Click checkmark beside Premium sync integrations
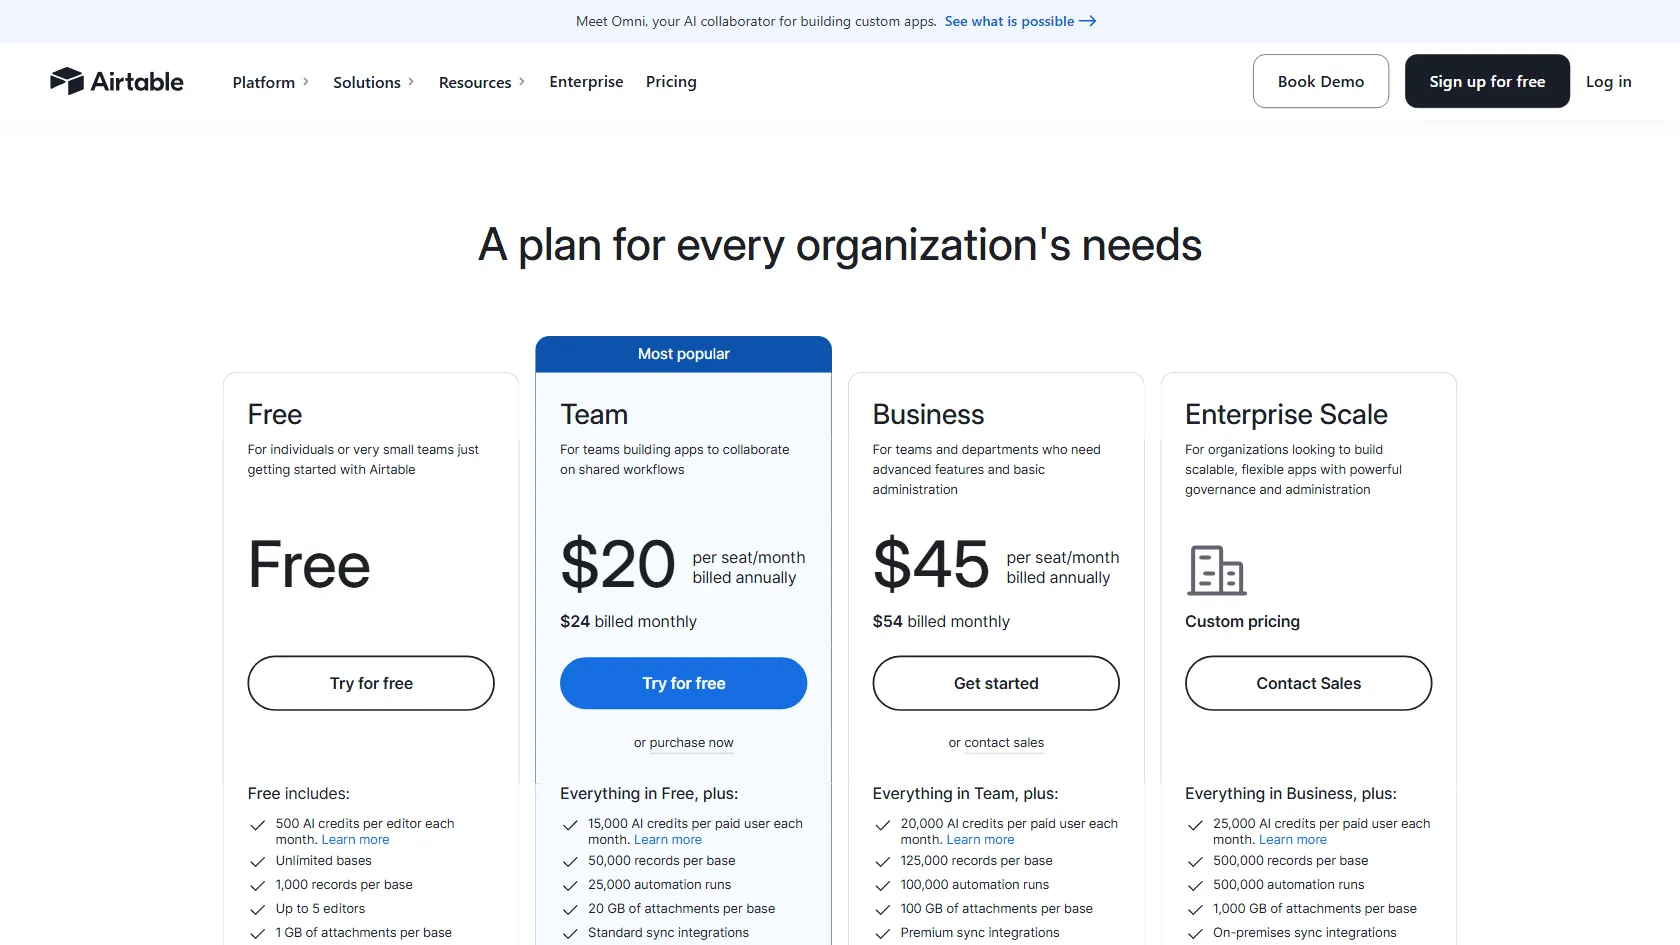 click(x=882, y=933)
